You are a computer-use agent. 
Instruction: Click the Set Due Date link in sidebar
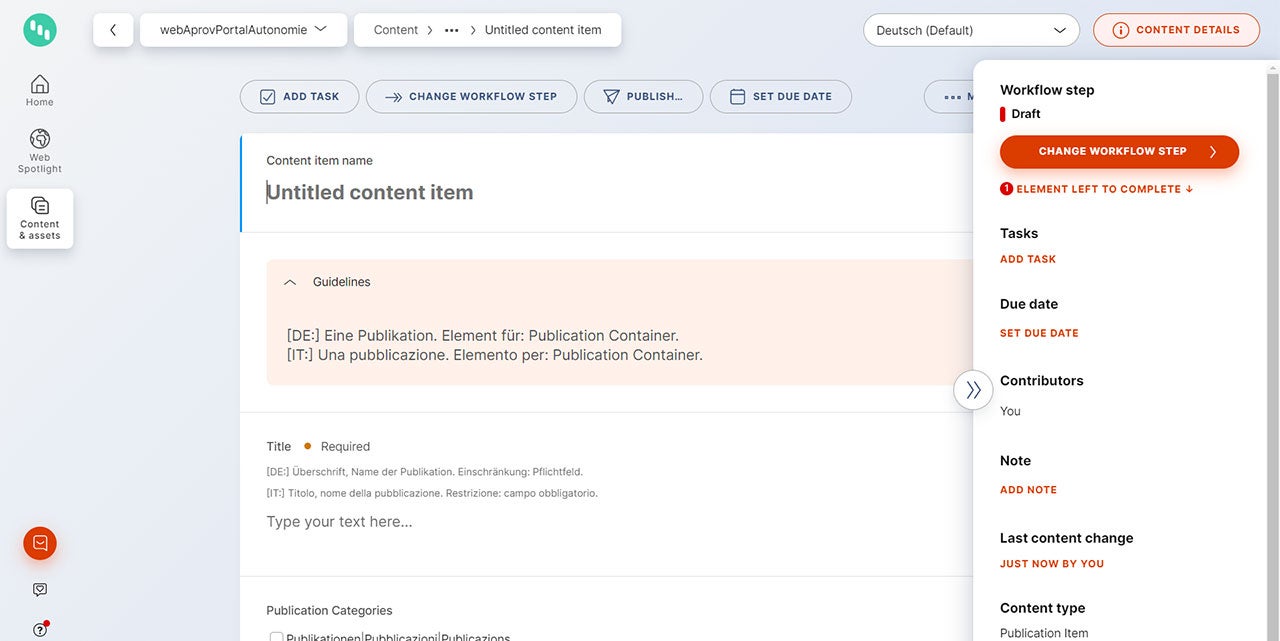[1039, 333]
